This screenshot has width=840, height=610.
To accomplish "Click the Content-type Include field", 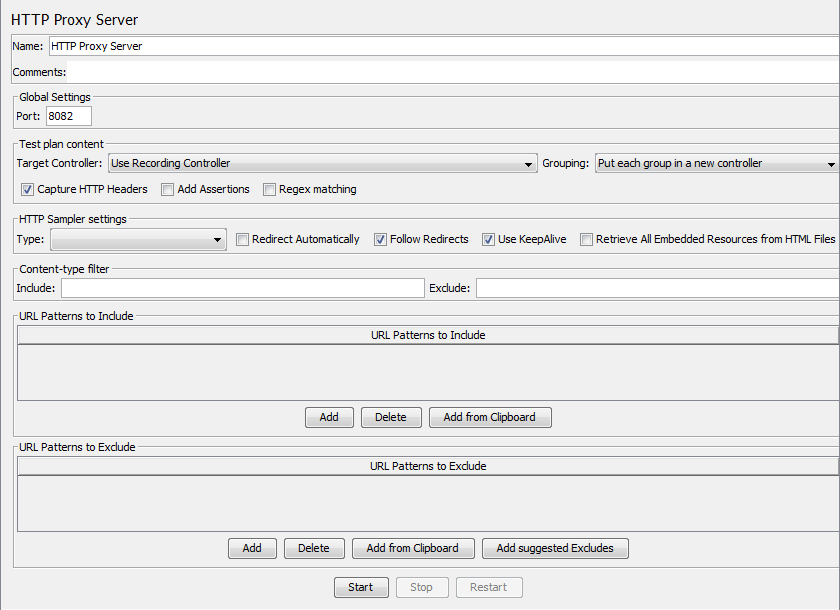I will (243, 288).
